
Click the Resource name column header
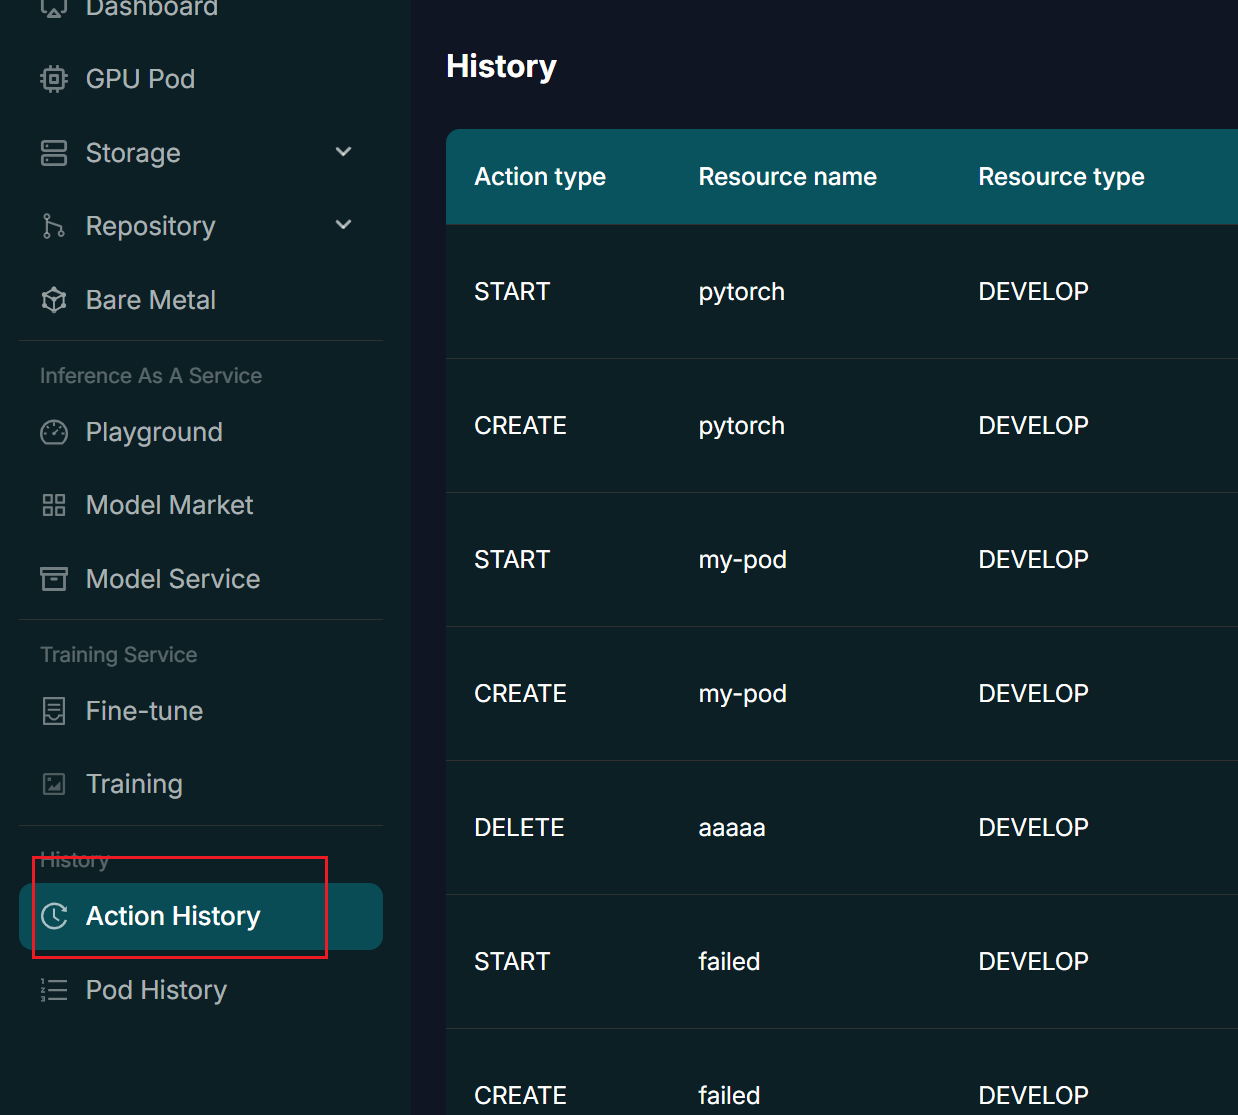[787, 176]
